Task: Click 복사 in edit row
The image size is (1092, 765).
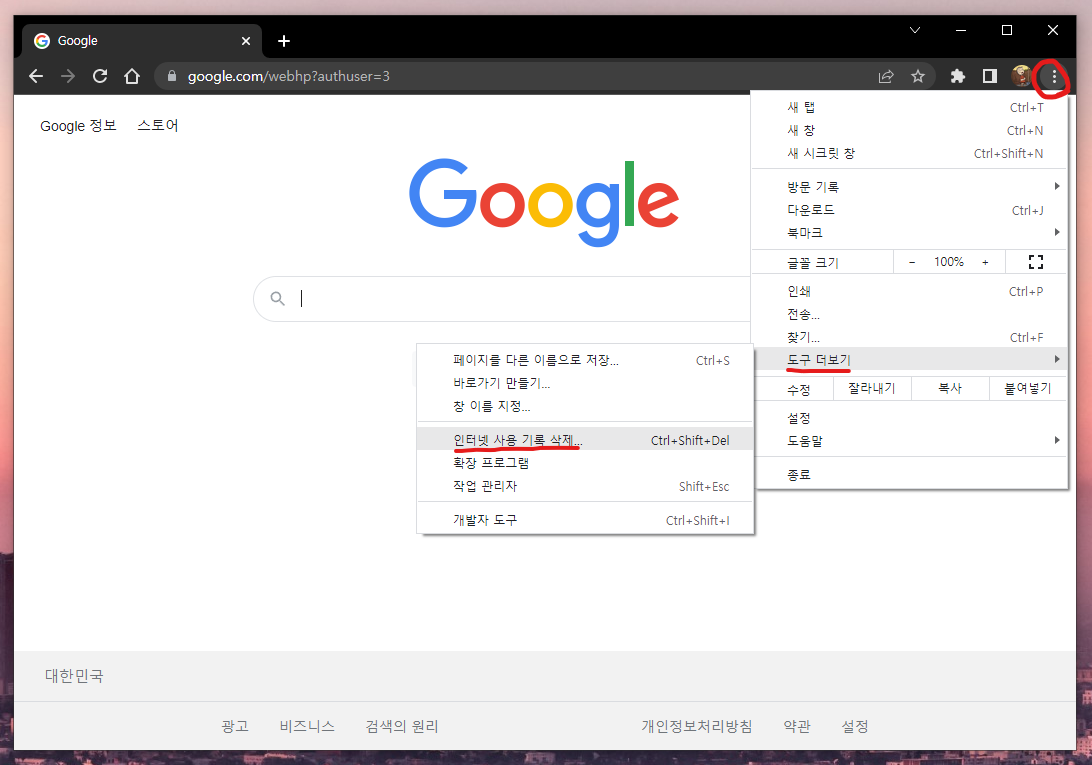Action: (x=950, y=388)
